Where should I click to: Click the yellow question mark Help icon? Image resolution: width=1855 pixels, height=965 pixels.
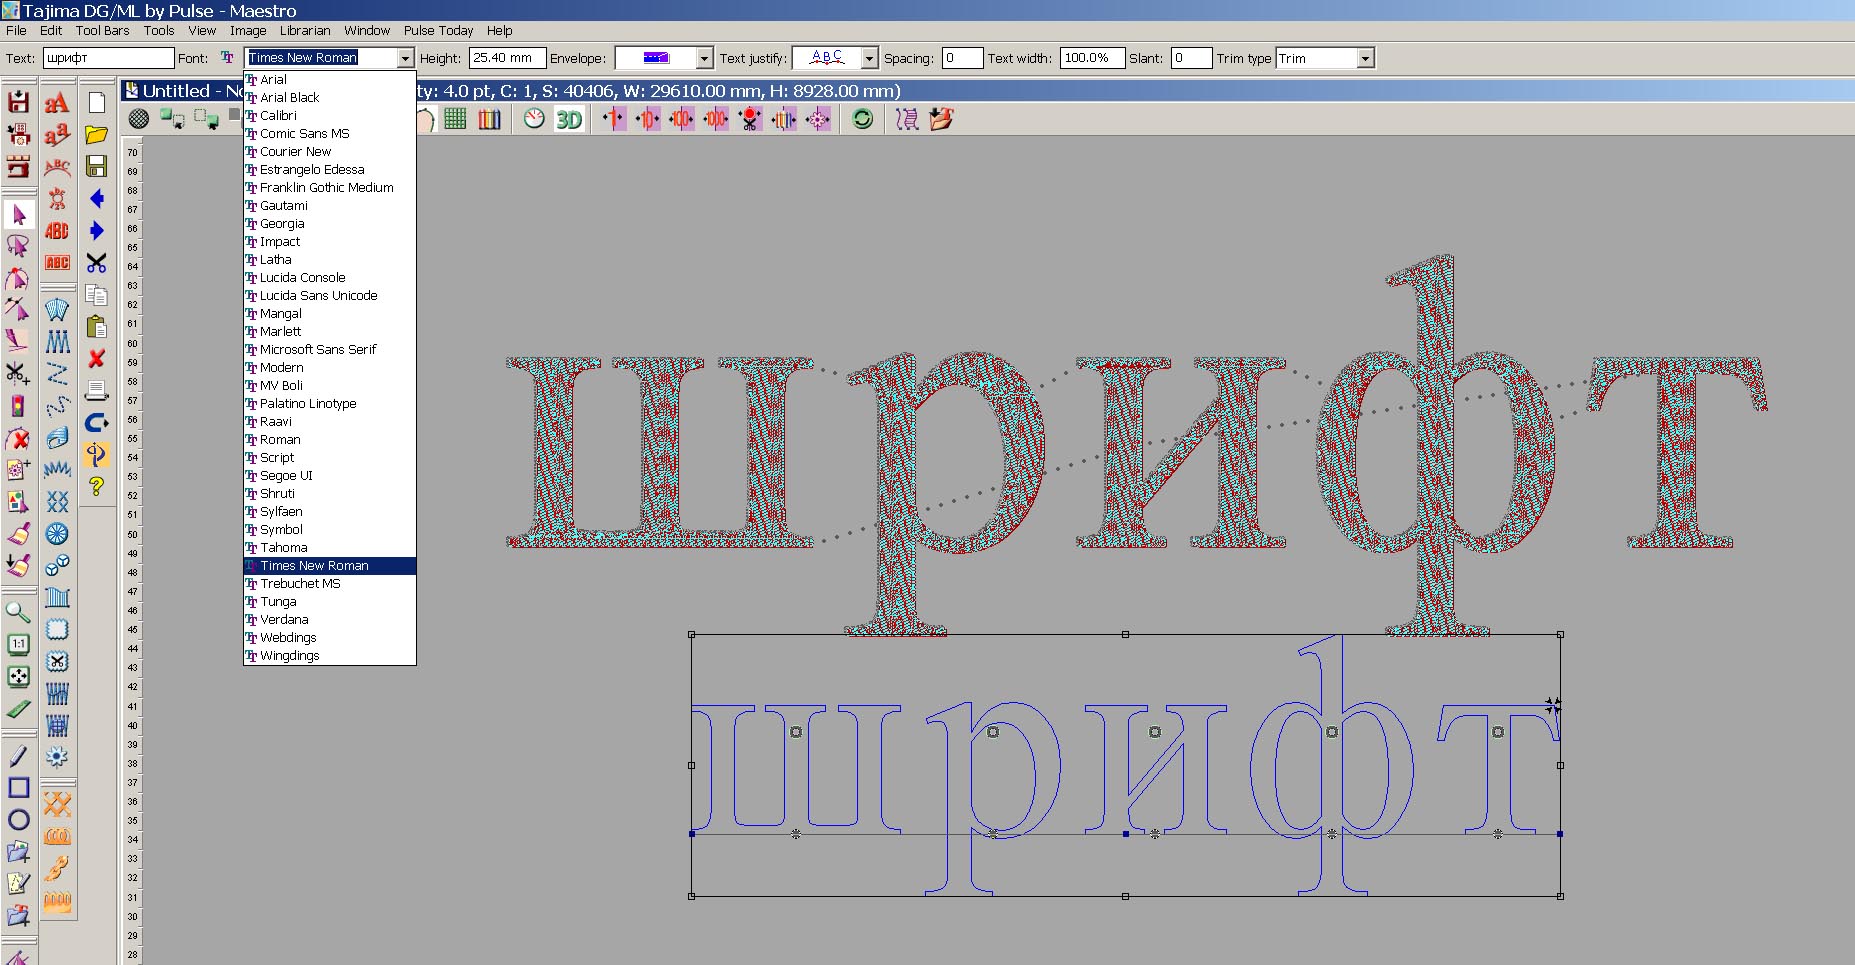pos(96,487)
